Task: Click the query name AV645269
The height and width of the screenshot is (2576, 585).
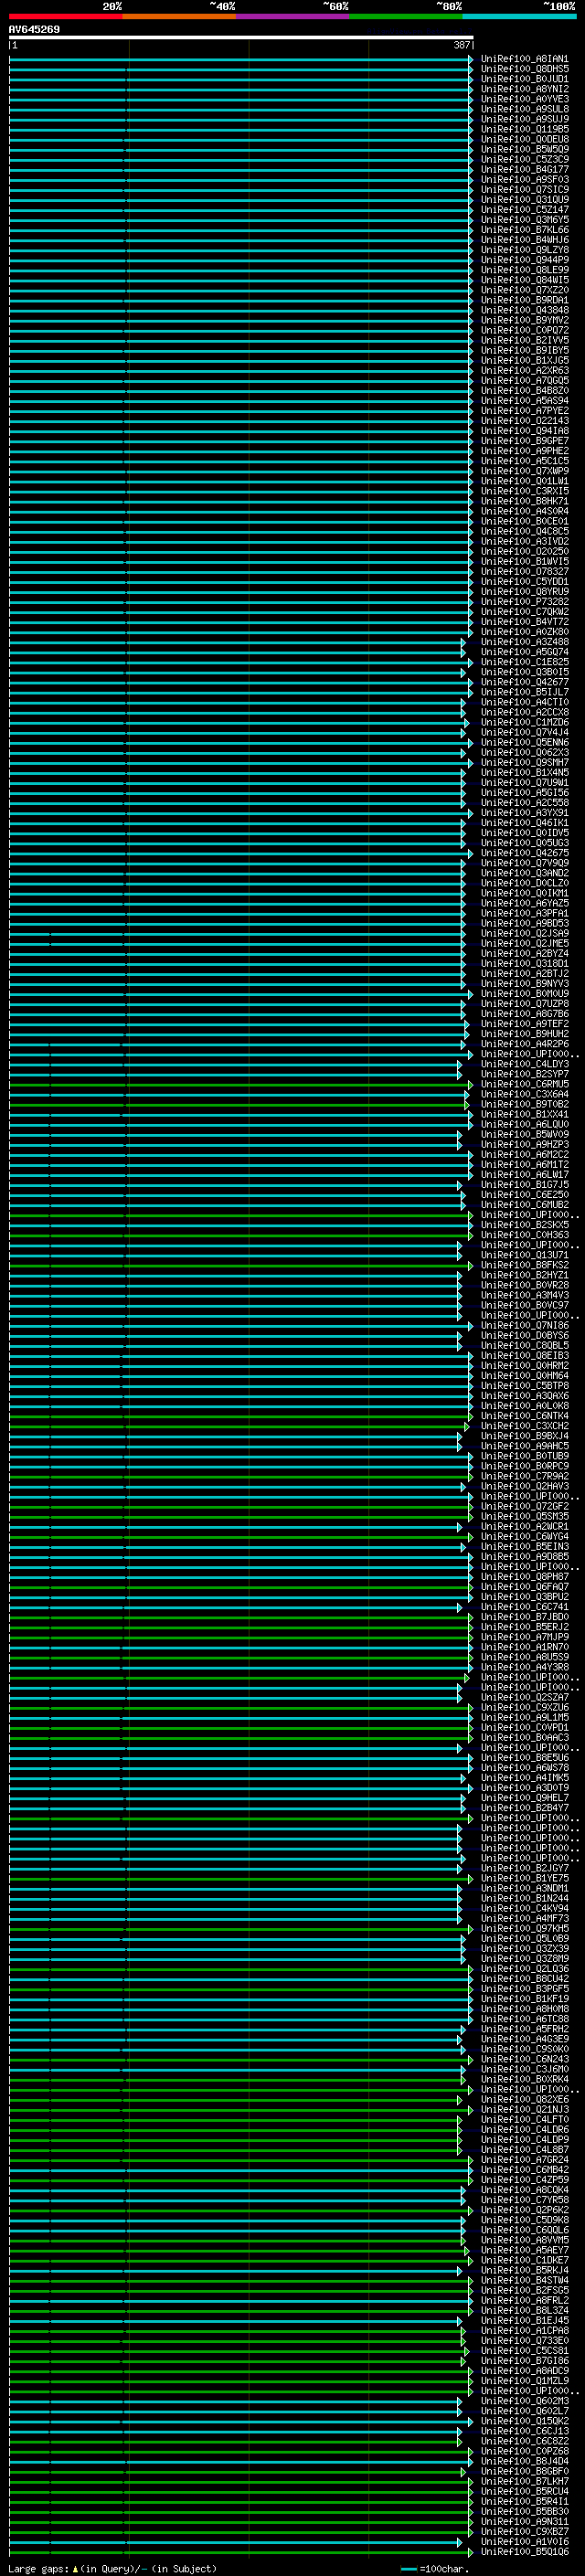Action: click(34, 29)
